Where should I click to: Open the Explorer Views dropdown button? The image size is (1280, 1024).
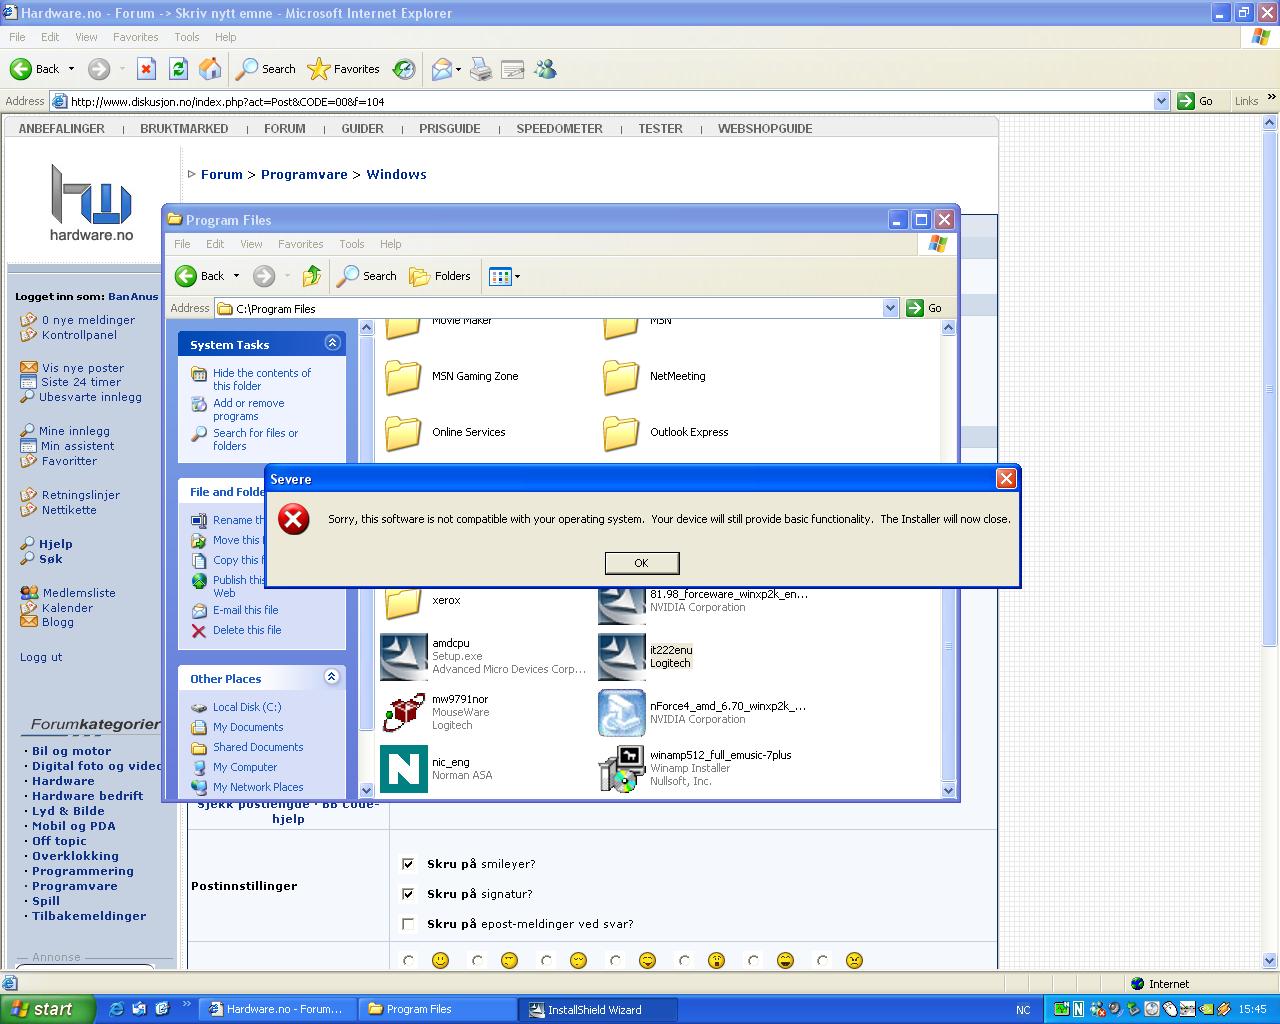pyautogui.click(x=504, y=276)
